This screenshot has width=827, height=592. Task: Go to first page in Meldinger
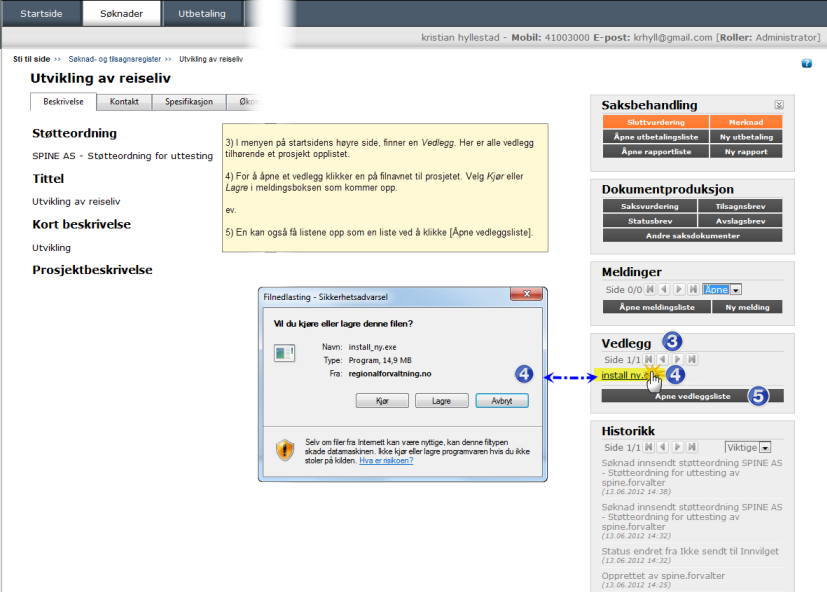(650, 289)
